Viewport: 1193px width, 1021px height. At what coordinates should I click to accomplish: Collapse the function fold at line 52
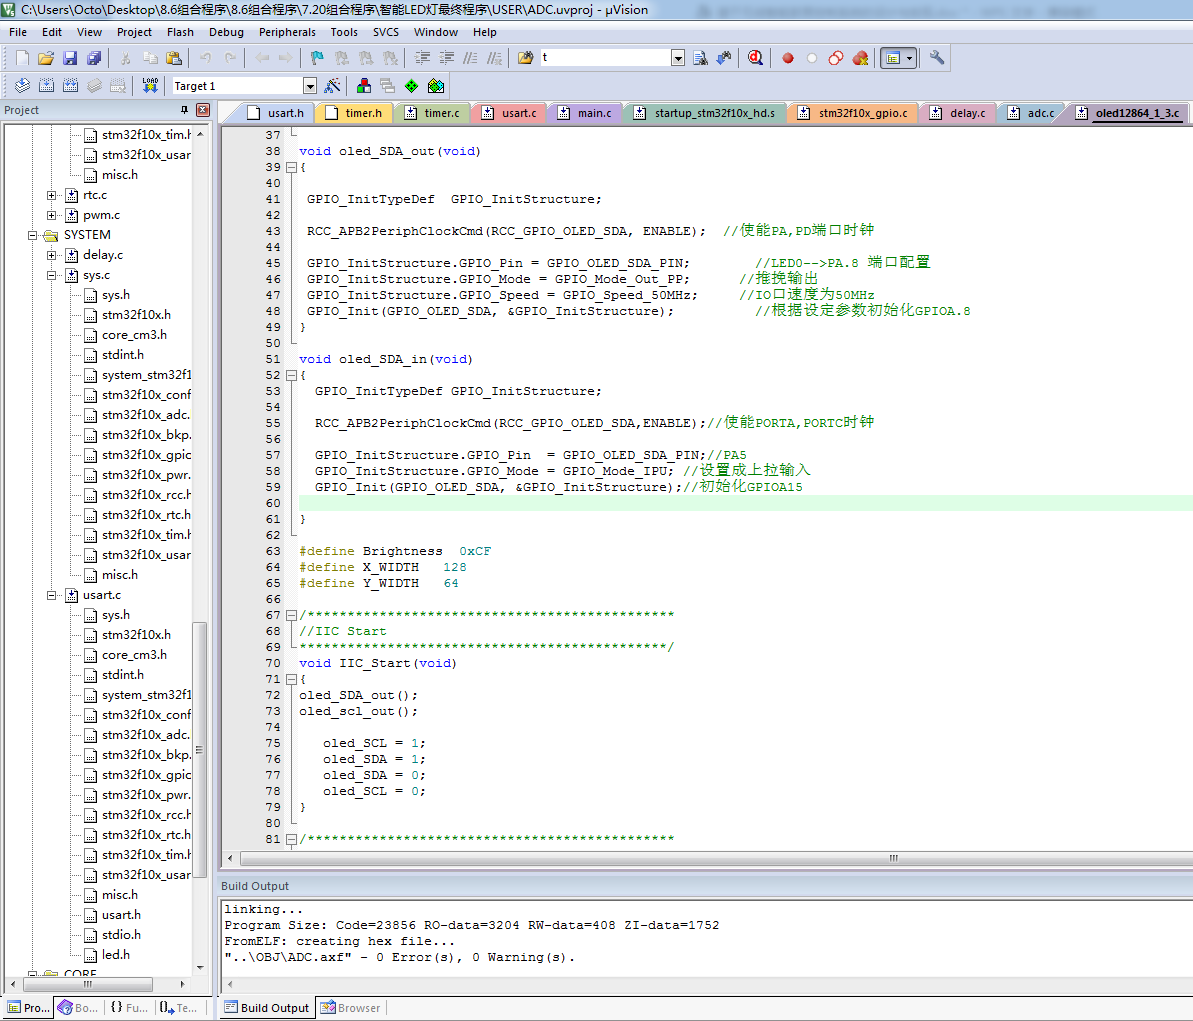point(292,375)
